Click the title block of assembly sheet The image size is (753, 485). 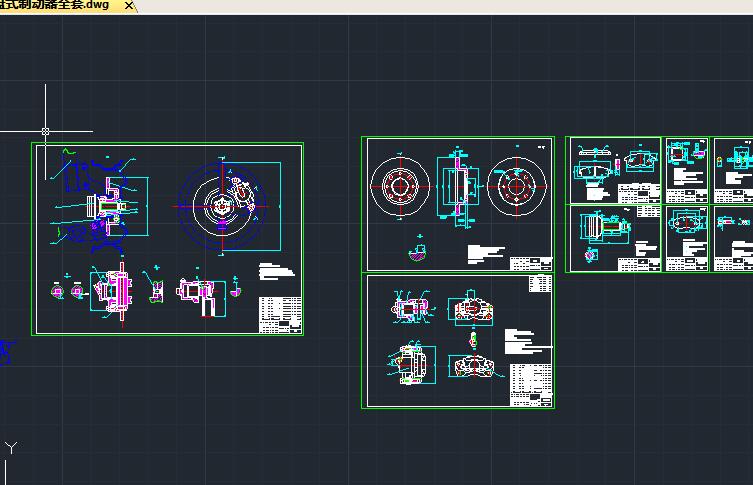click(x=280, y=315)
